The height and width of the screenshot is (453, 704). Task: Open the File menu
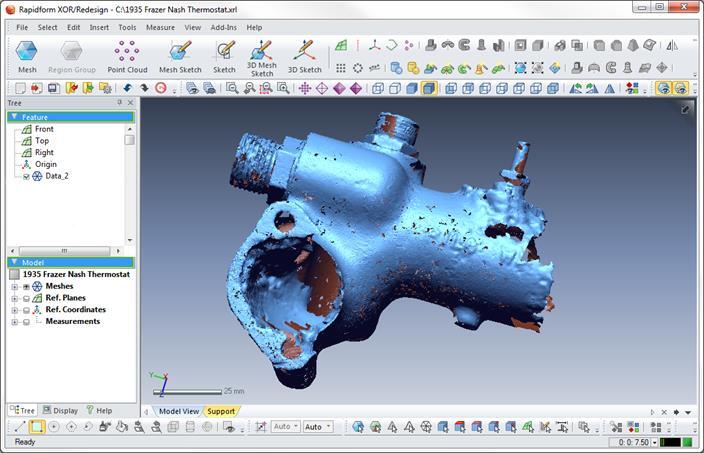click(22, 27)
